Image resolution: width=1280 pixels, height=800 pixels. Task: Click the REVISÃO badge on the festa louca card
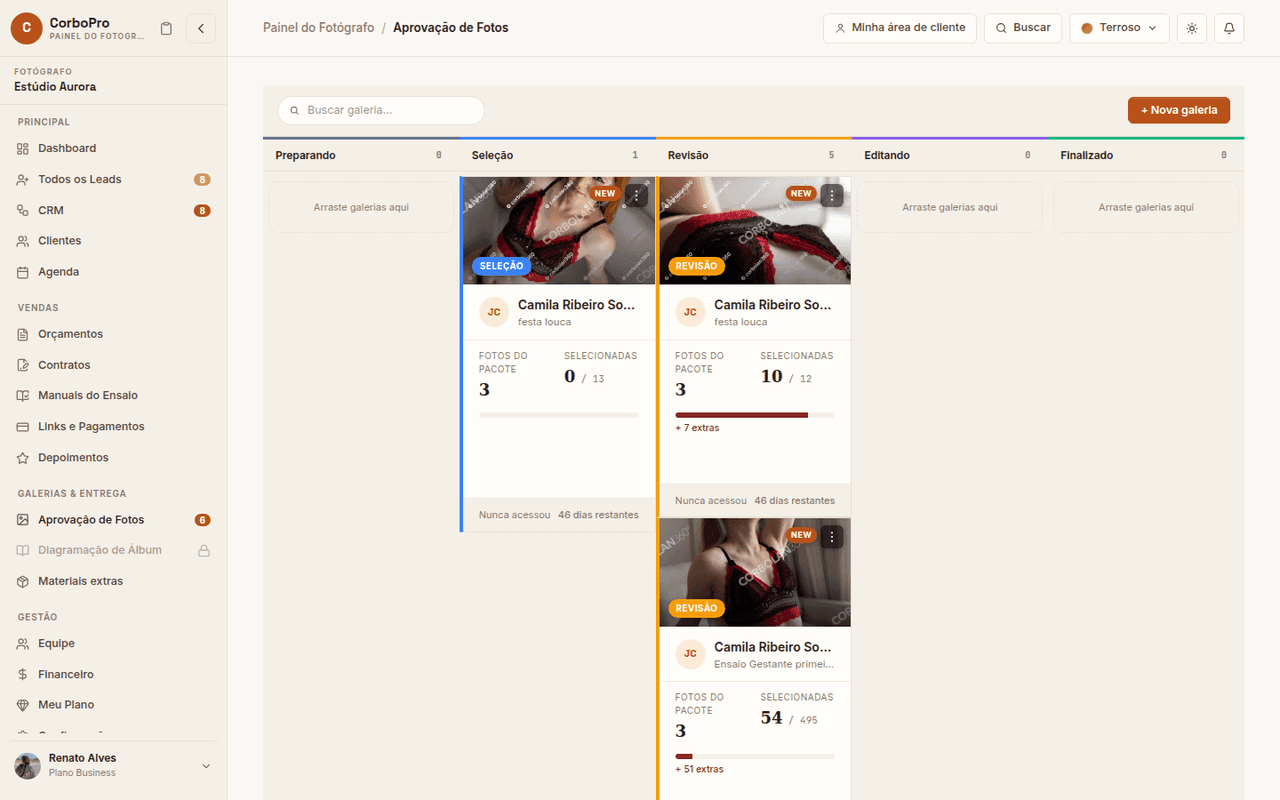696,266
